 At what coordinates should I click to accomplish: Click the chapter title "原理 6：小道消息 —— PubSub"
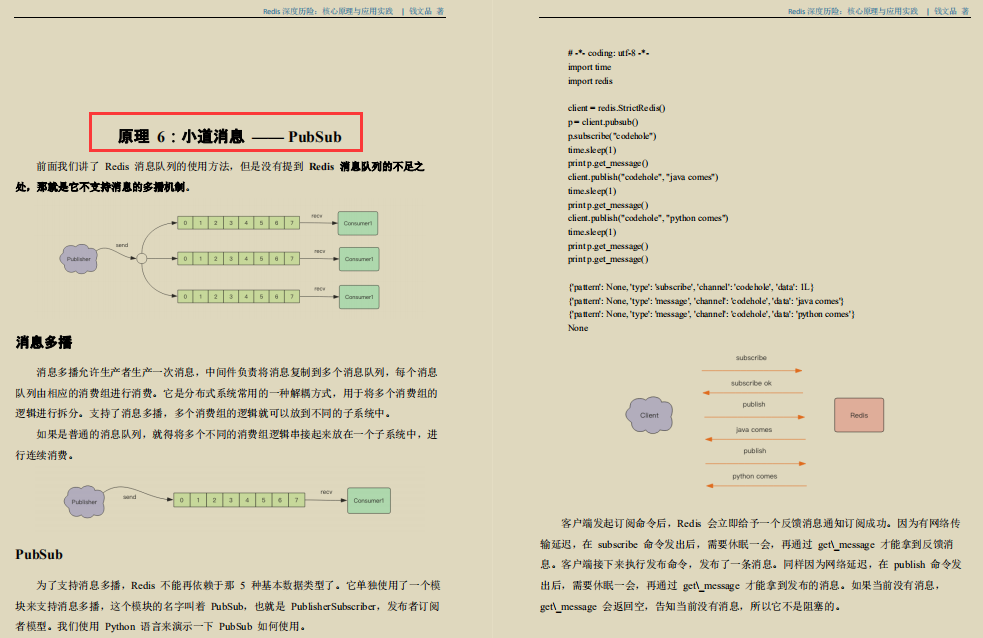point(229,137)
